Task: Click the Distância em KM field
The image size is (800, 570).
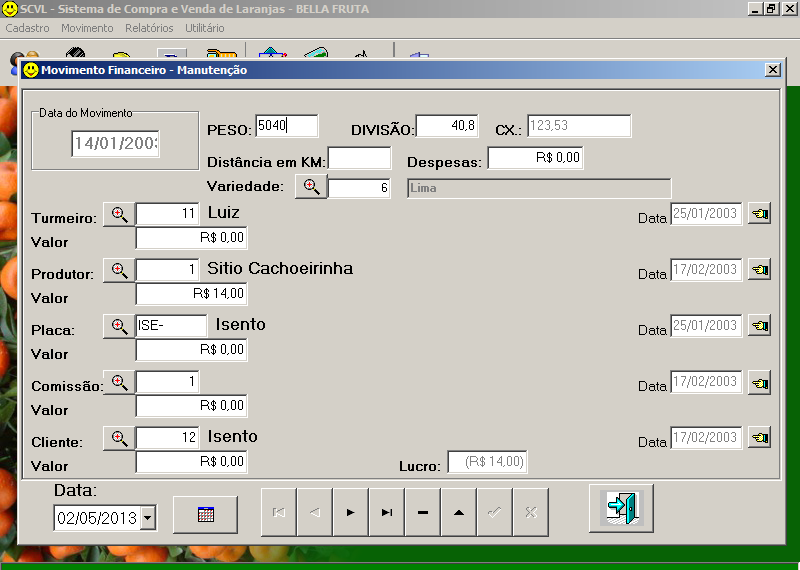Action: 359,158
